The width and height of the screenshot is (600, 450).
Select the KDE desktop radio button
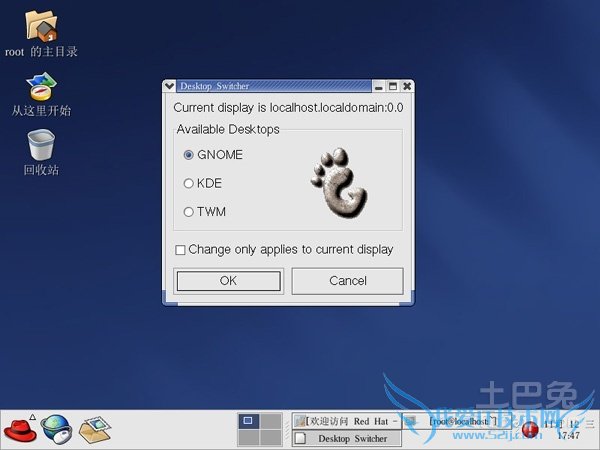click(x=188, y=183)
